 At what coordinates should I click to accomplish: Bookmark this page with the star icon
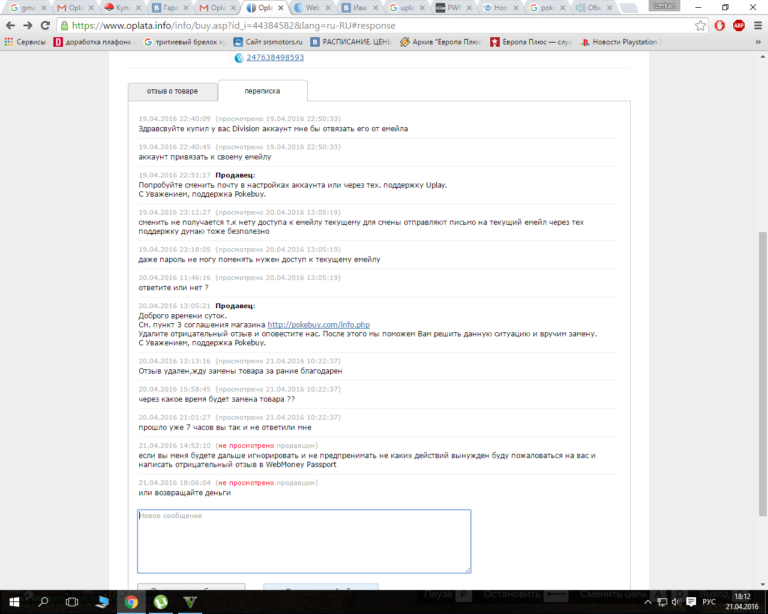(x=700, y=25)
